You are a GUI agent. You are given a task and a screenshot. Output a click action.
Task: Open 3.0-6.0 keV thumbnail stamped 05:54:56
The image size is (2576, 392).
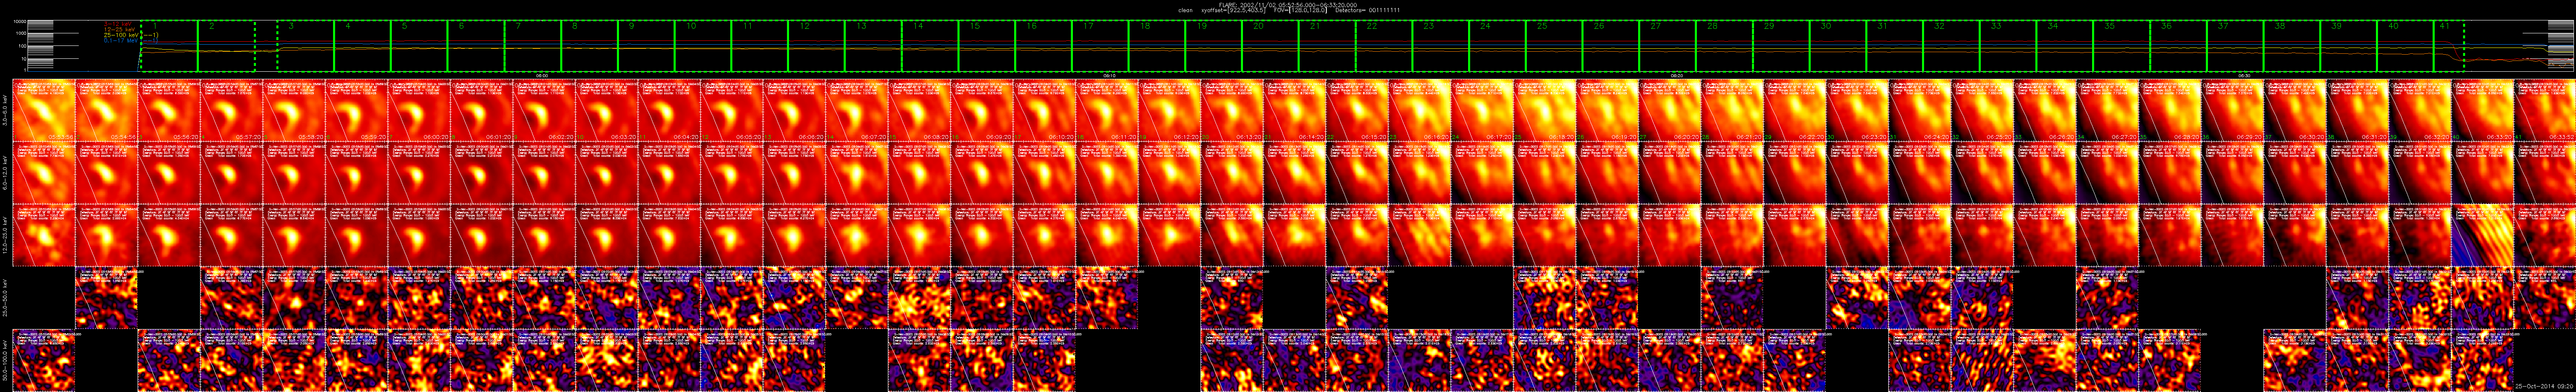click(x=106, y=110)
